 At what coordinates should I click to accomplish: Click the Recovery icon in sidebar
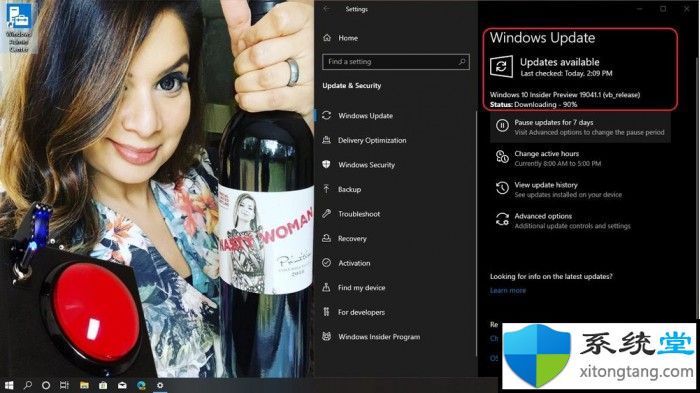(x=327, y=238)
